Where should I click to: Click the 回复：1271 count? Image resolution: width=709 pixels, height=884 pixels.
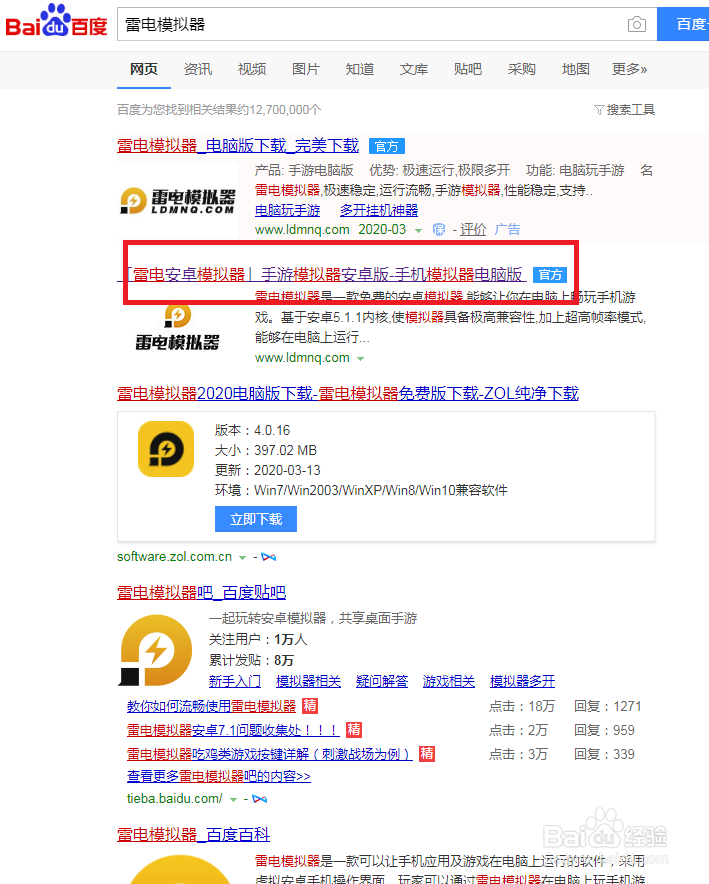[608, 706]
